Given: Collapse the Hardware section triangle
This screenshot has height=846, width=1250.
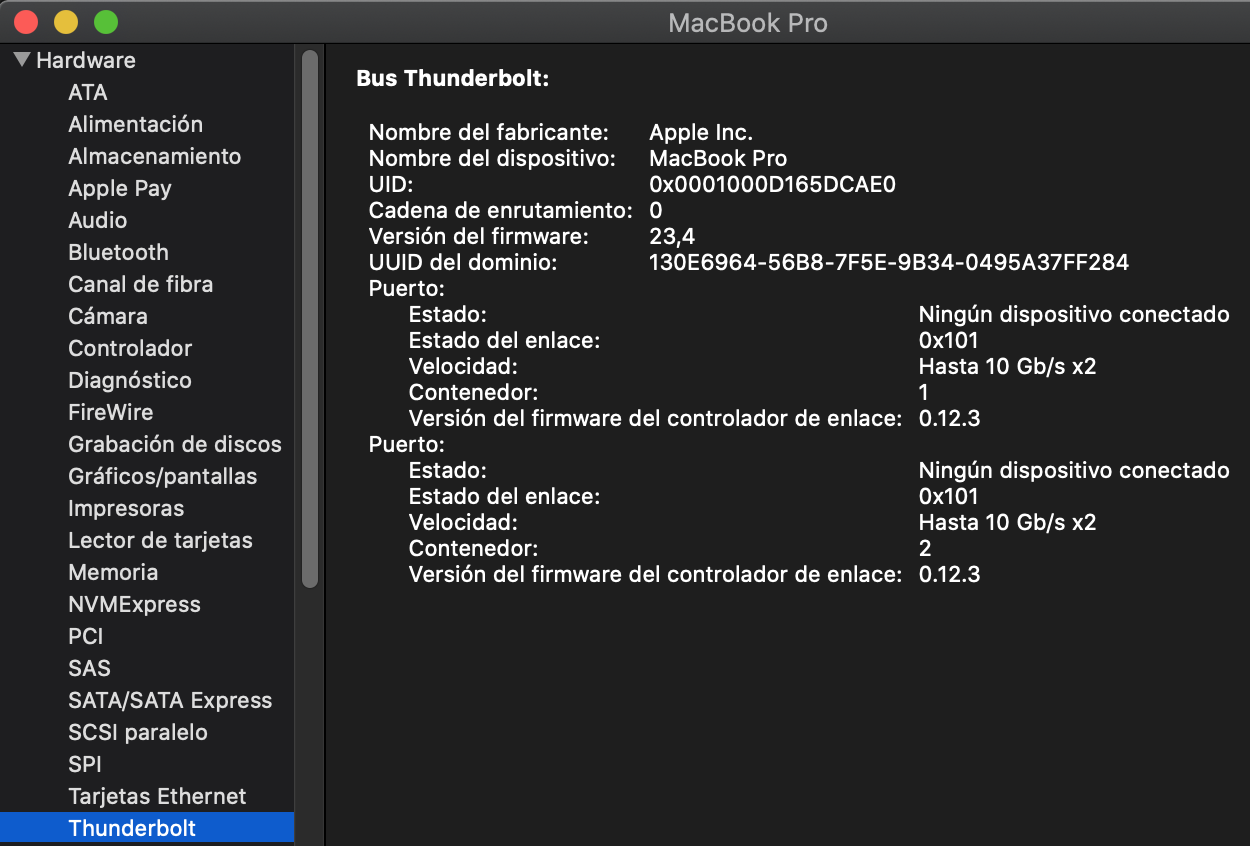Looking at the screenshot, I should click(22, 60).
